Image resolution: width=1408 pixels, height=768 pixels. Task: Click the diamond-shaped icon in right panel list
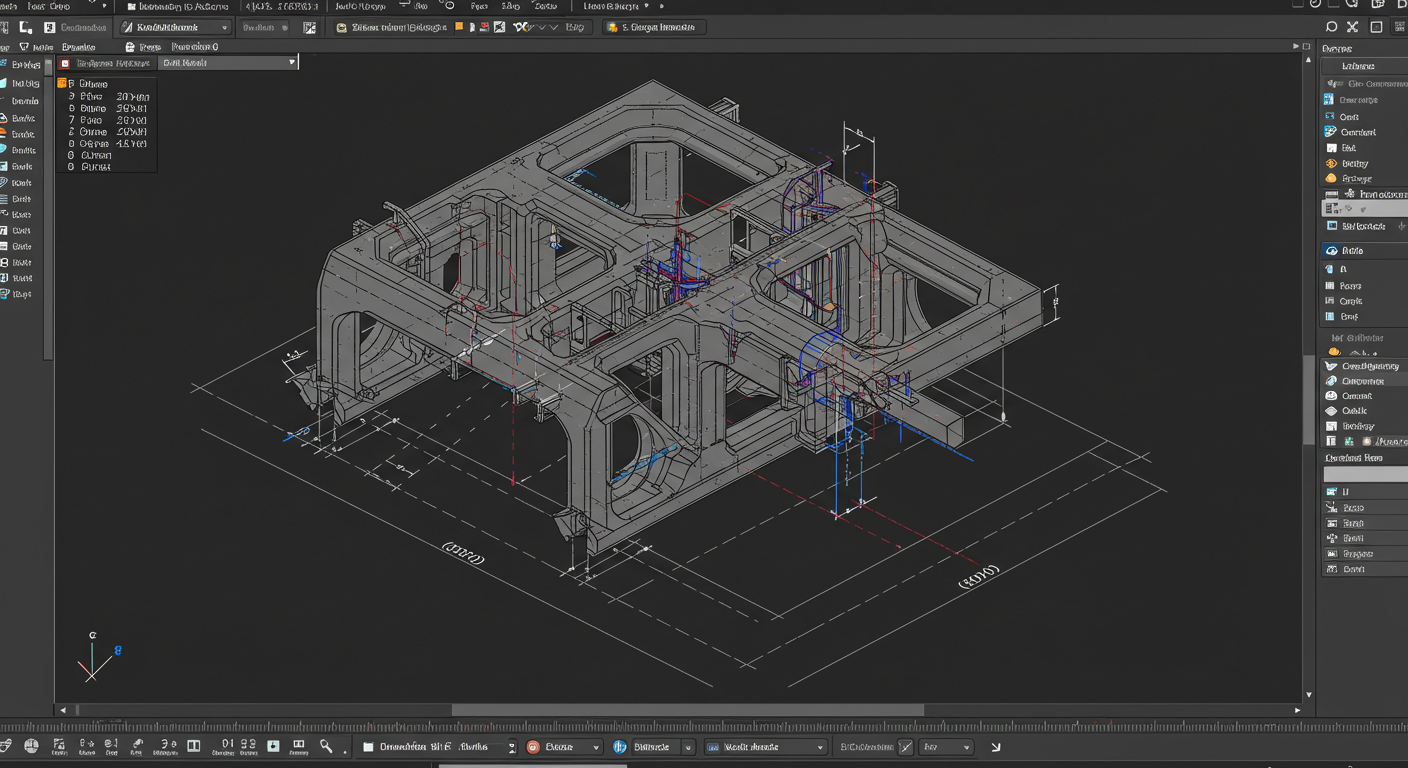pyautogui.click(x=1331, y=411)
